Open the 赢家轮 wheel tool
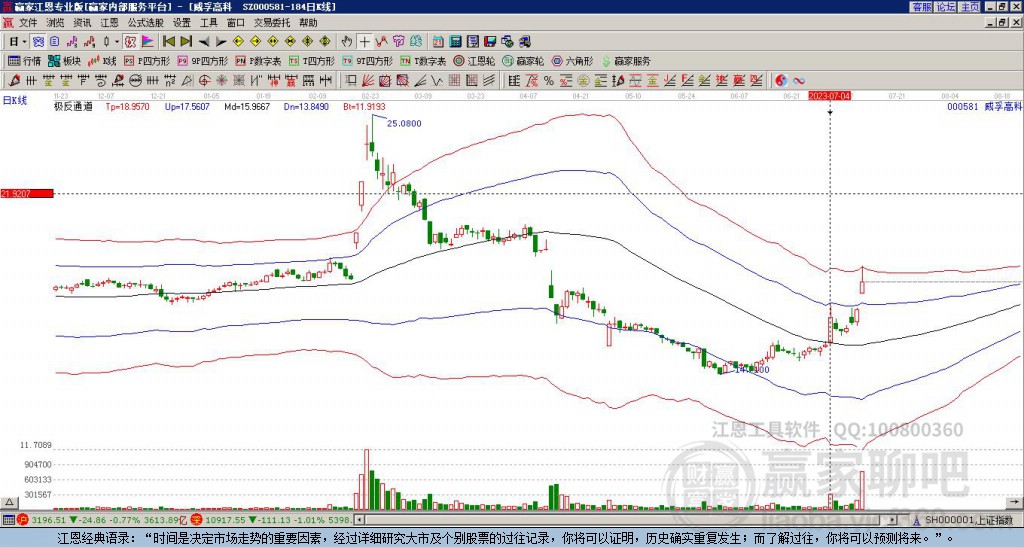The width and height of the screenshot is (1024, 548). pyautogui.click(x=522, y=61)
